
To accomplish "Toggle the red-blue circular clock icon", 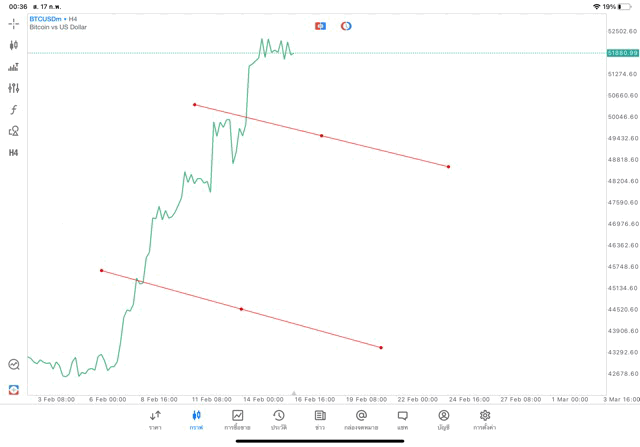I will click(x=346, y=26).
